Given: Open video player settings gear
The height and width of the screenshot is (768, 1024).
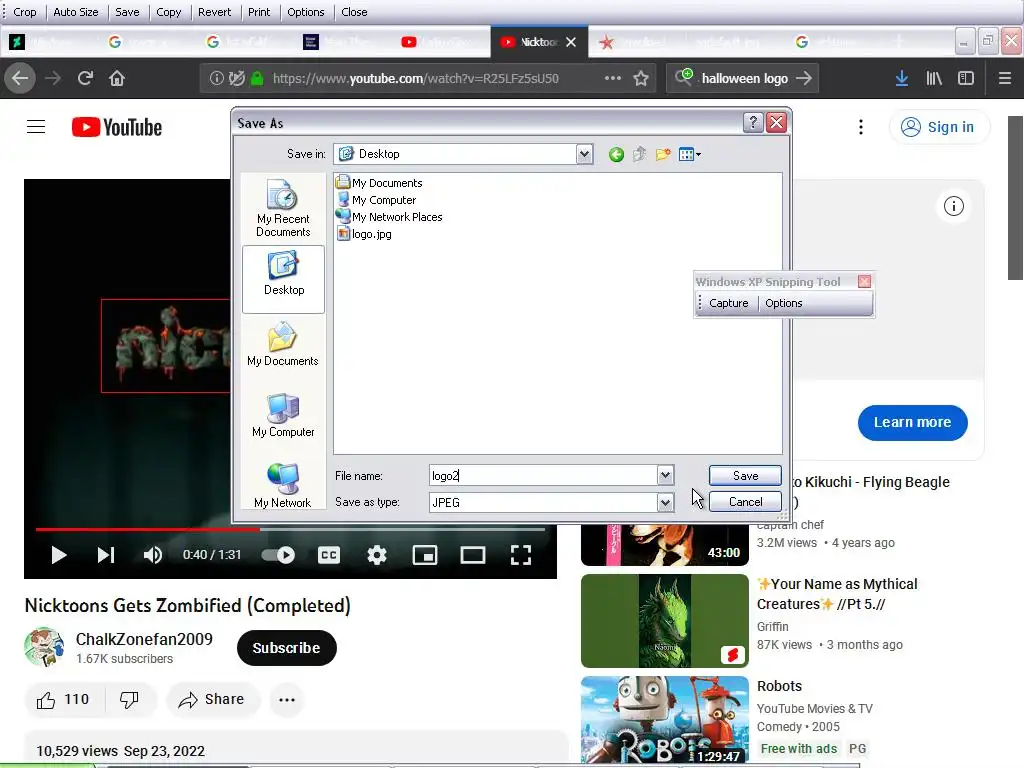Looking at the screenshot, I should click(377, 555).
